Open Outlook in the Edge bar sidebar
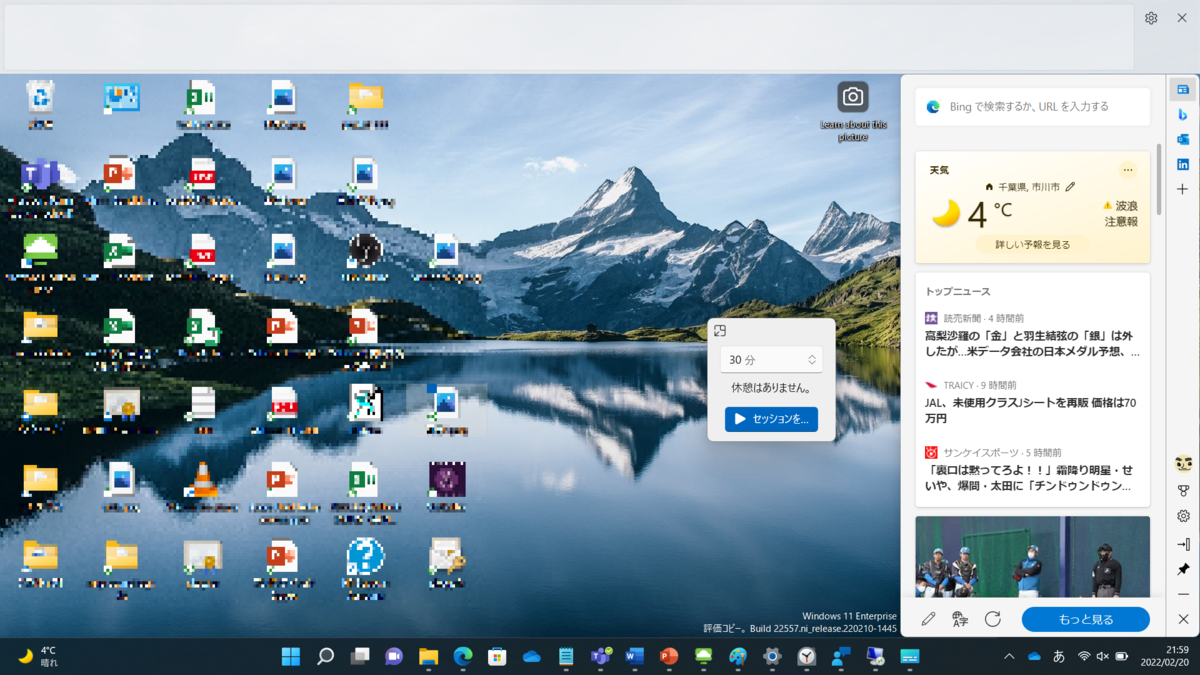 [x=1183, y=140]
